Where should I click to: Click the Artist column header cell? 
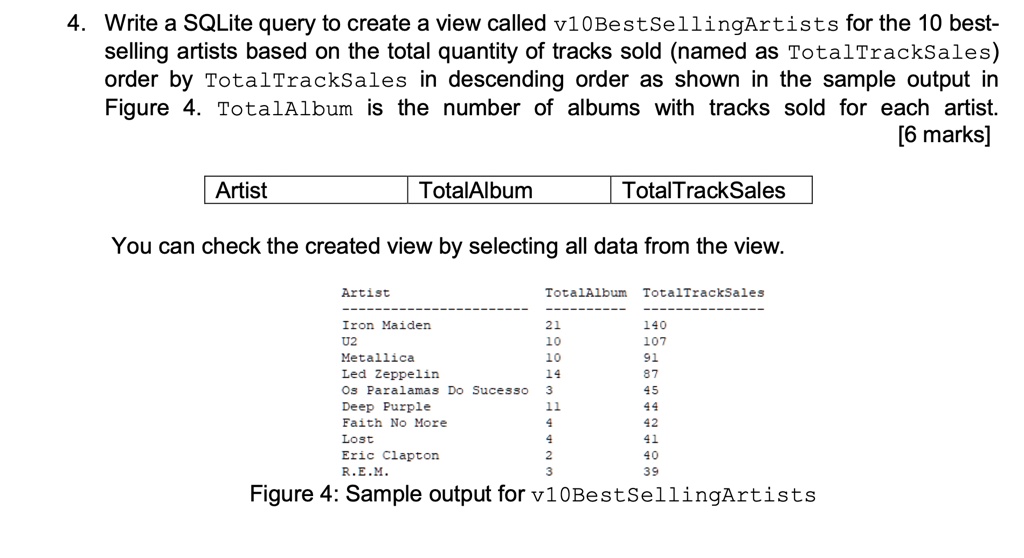coord(306,190)
